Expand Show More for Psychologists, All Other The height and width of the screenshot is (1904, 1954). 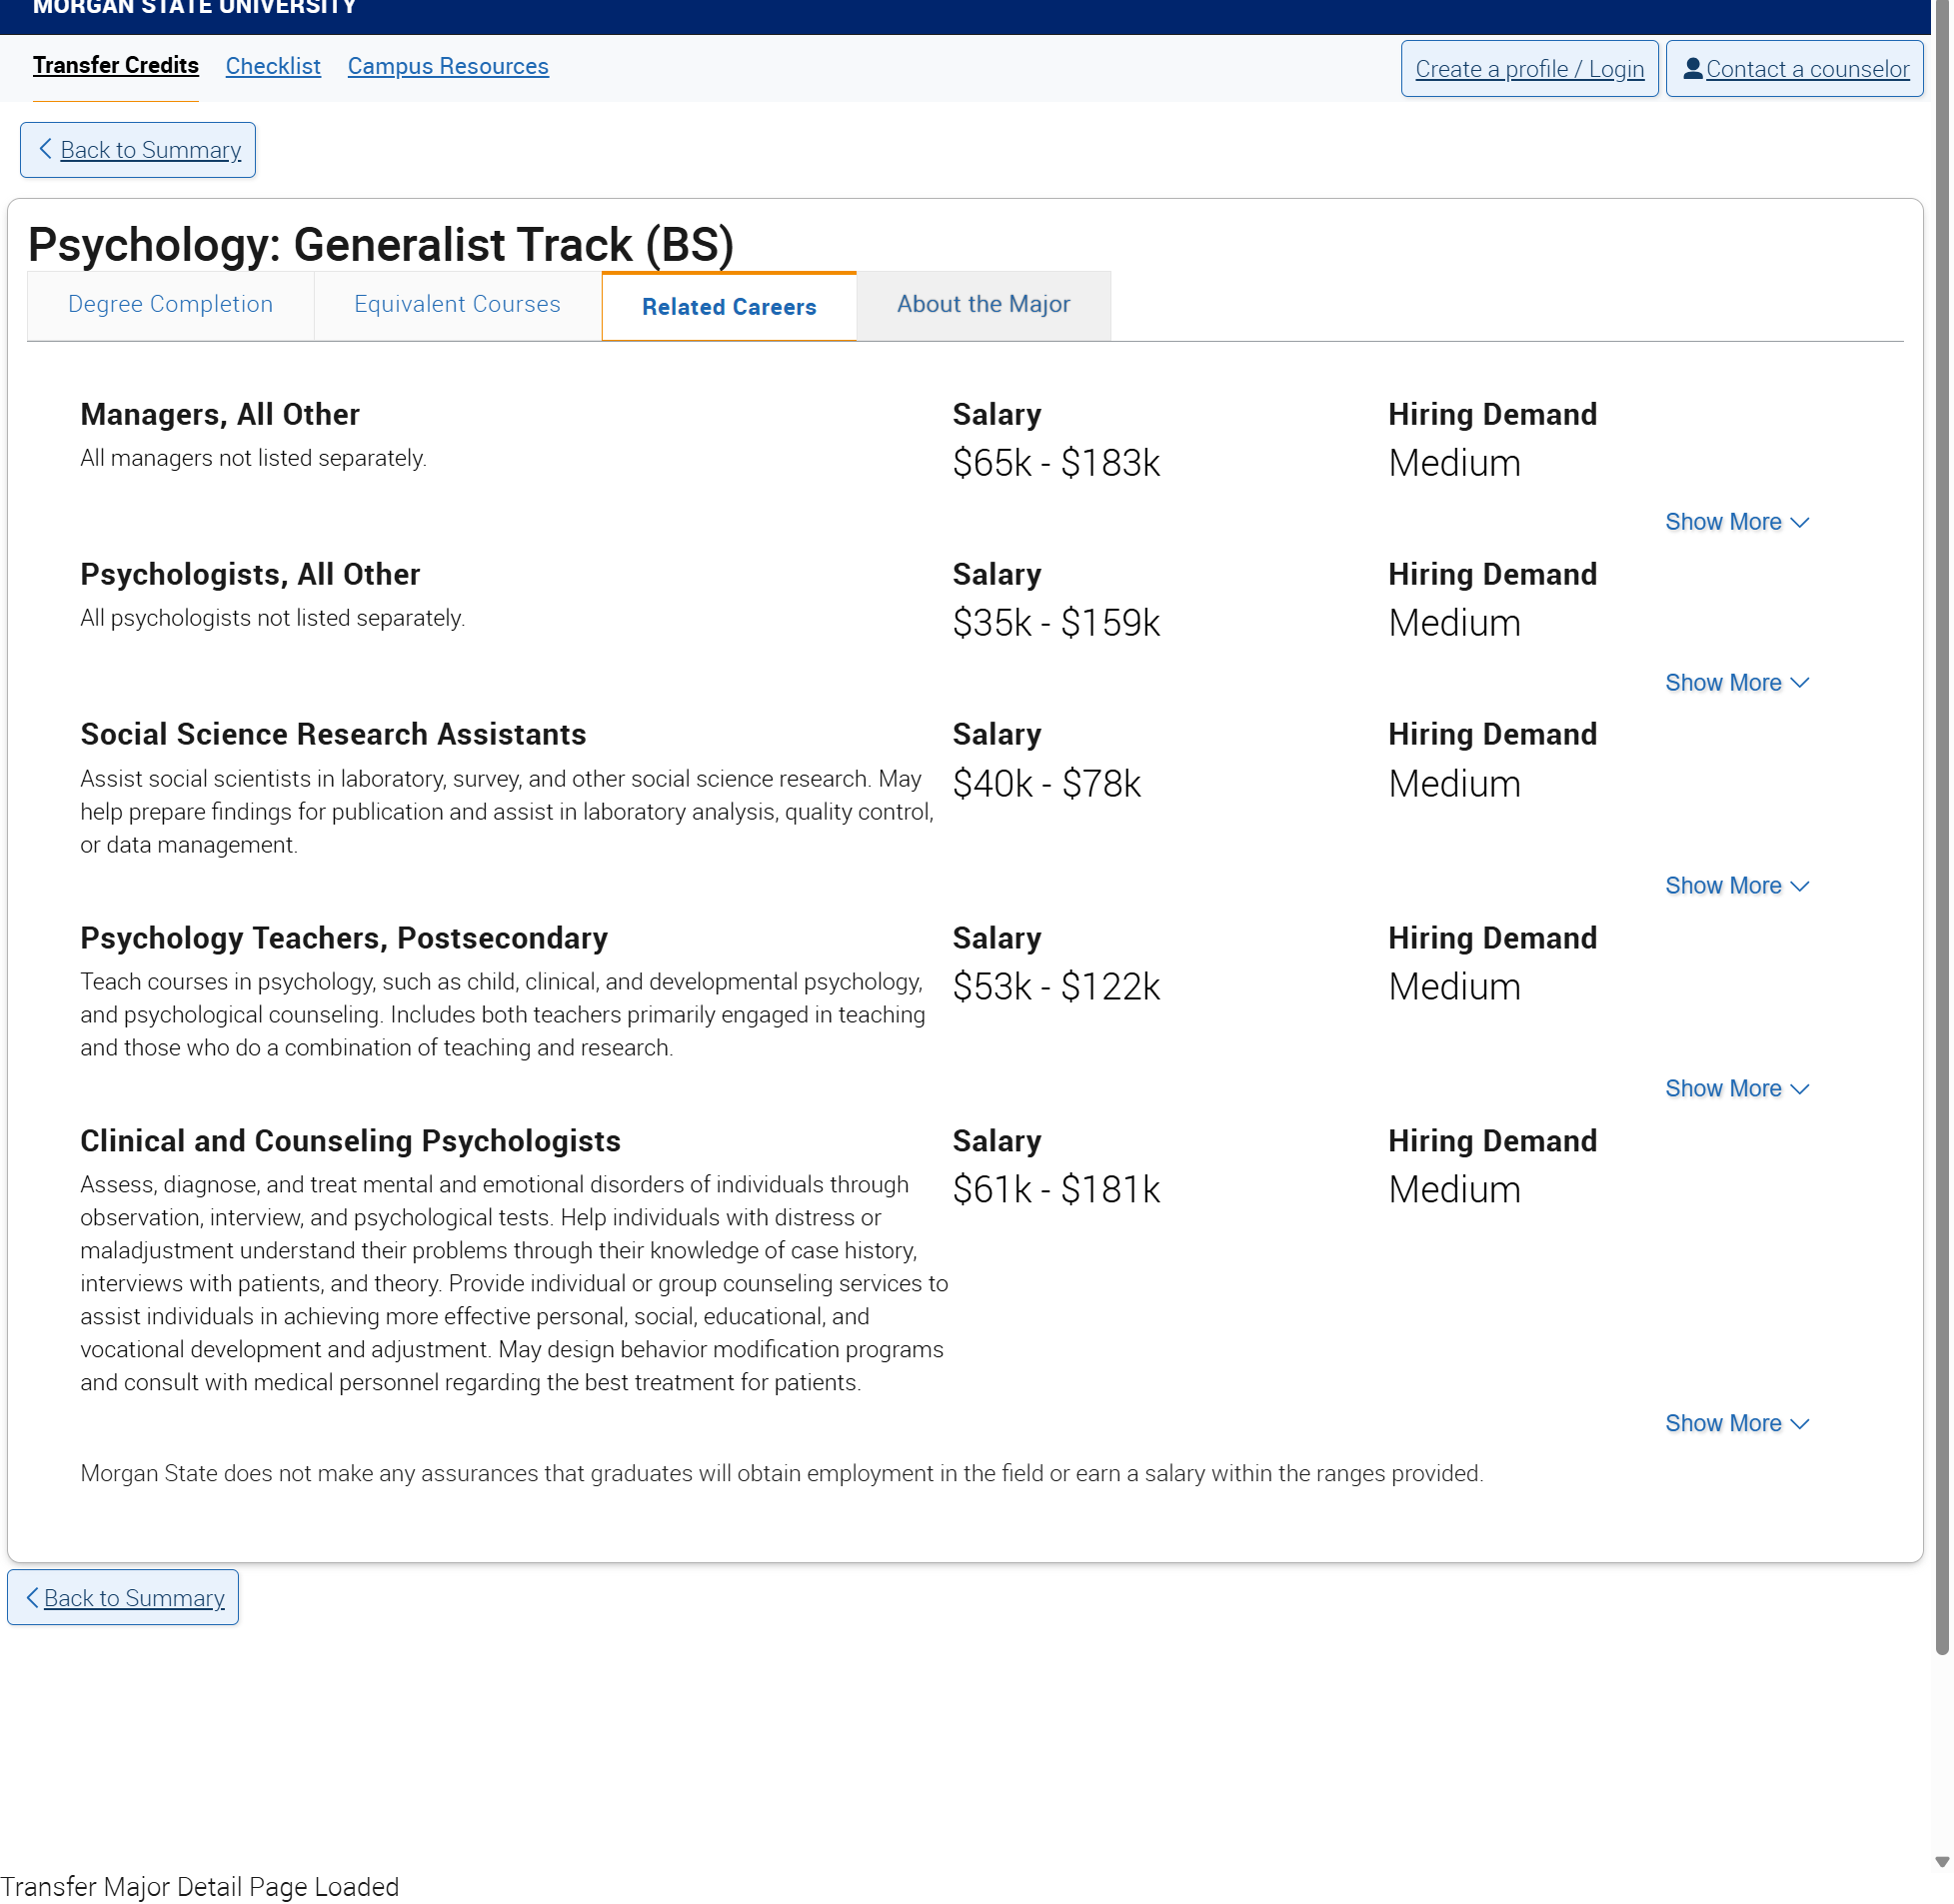(x=1736, y=683)
